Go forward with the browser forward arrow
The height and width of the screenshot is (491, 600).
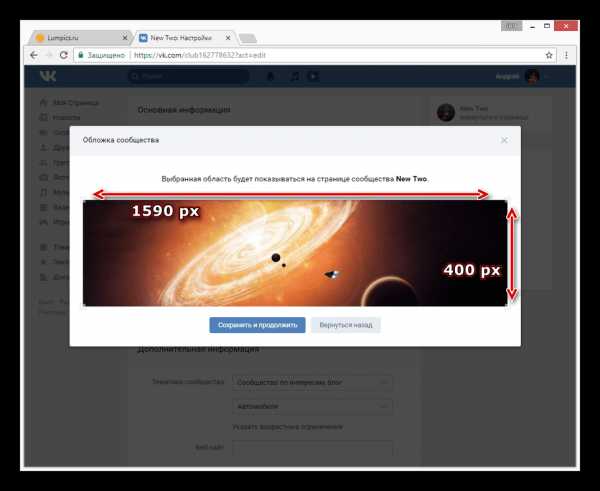pos(49,55)
